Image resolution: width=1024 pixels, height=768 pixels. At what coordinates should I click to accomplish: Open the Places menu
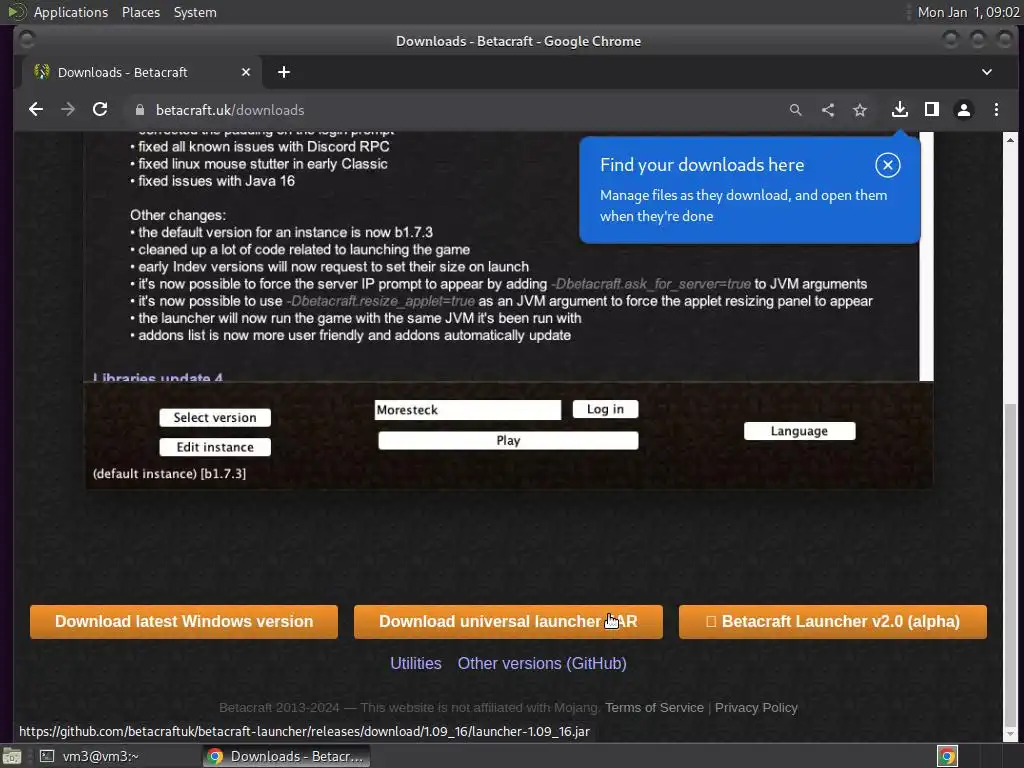tap(140, 12)
